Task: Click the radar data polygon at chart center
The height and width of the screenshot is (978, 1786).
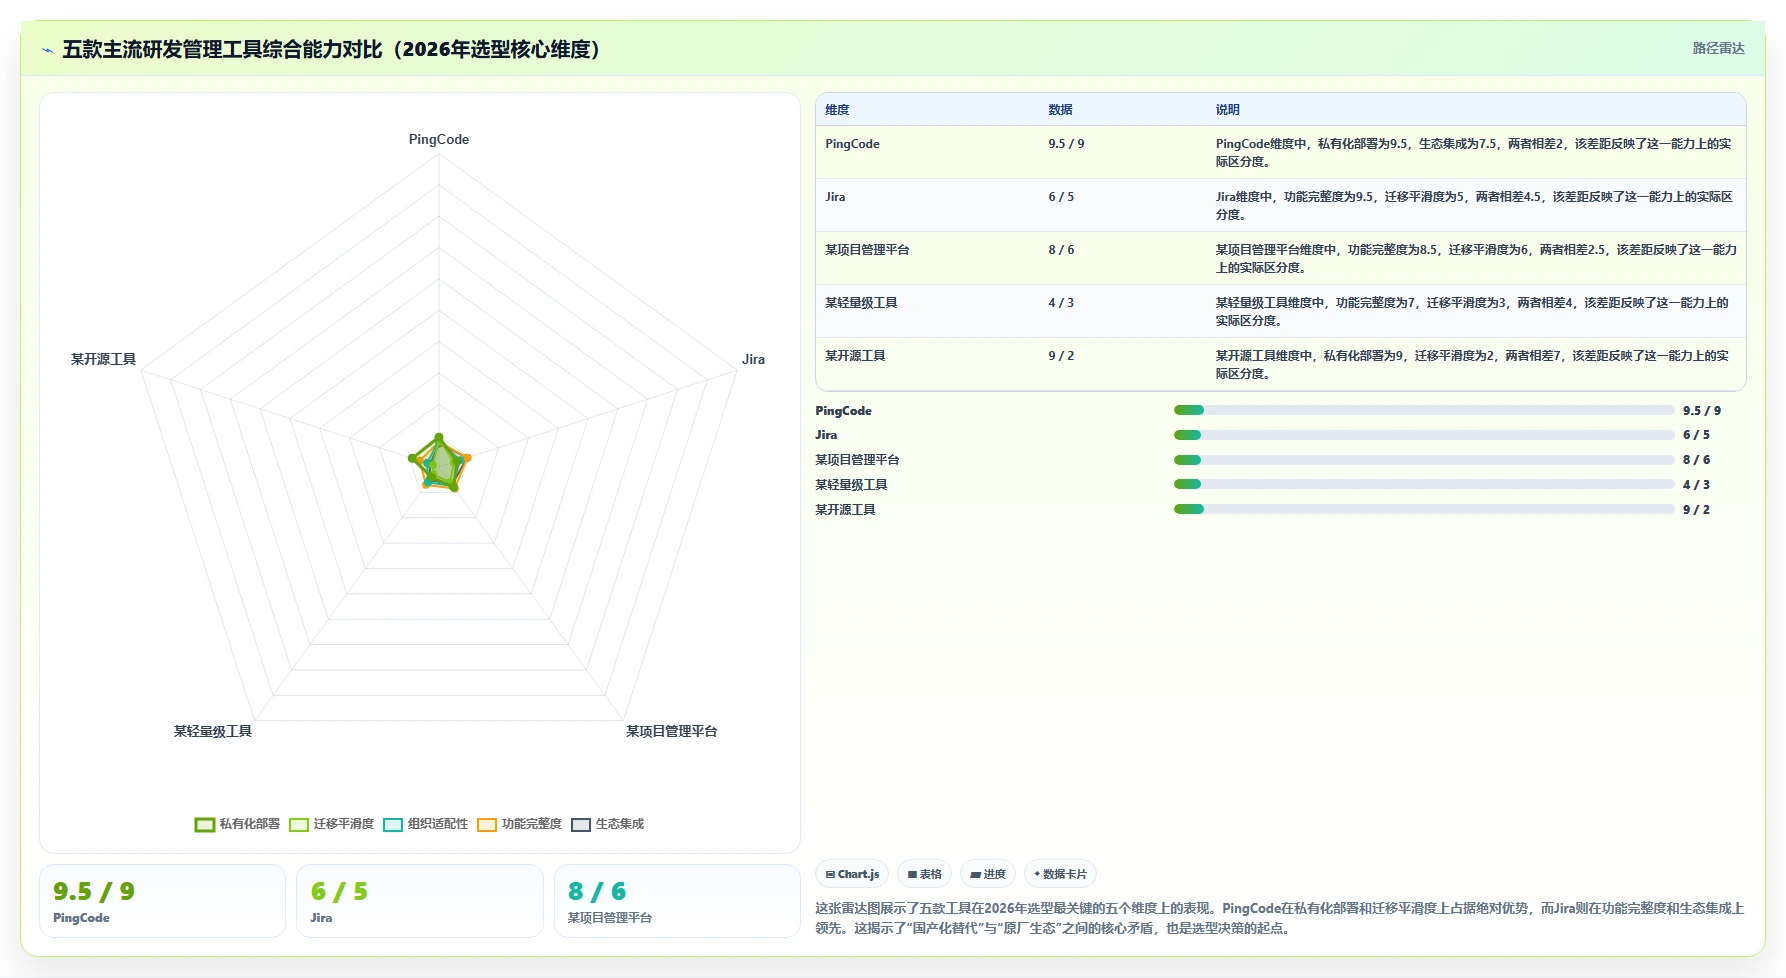Action: pyautogui.click(x=440, y=464)
